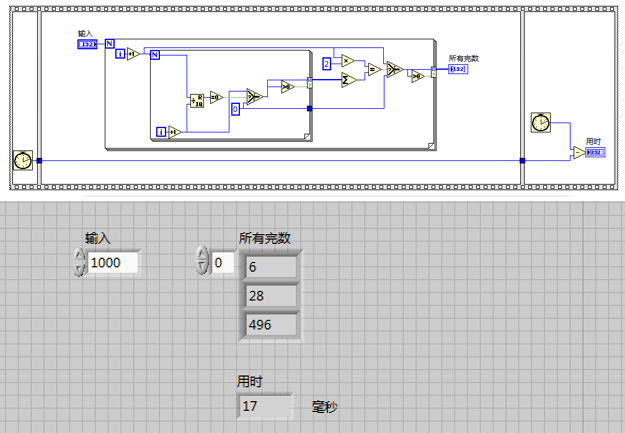Click the inner loop iteration i terminal
625x433 pixels.
[161, 132]
